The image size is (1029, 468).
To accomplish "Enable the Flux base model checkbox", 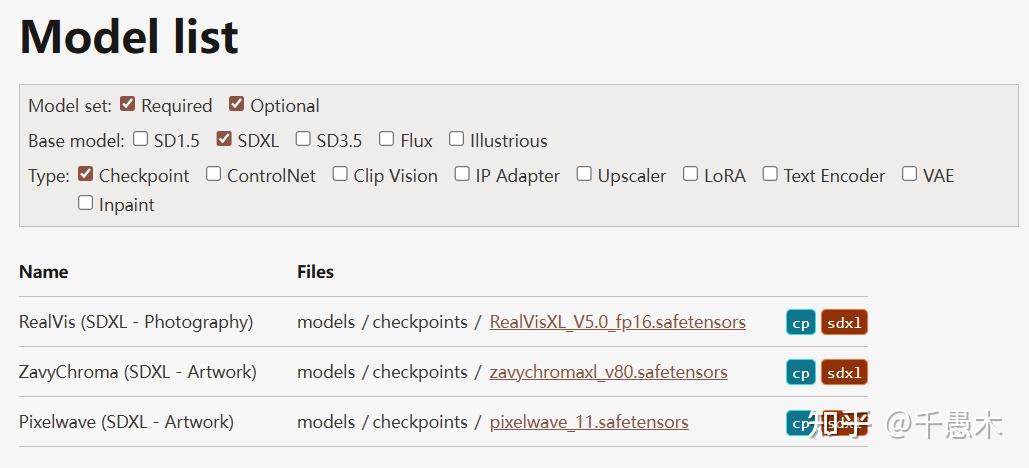I will 386,139.
